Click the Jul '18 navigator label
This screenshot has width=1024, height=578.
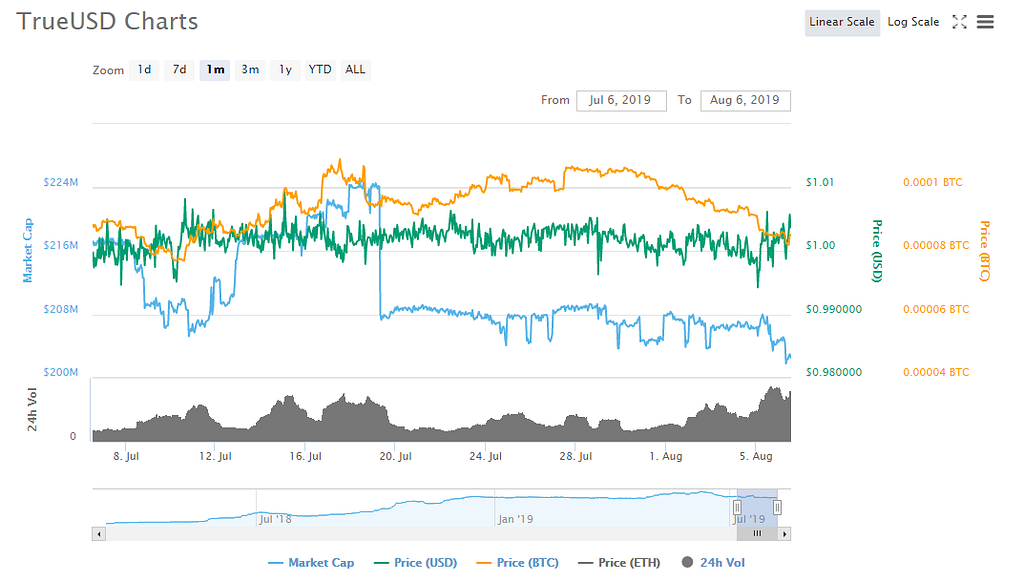[275, 519]
